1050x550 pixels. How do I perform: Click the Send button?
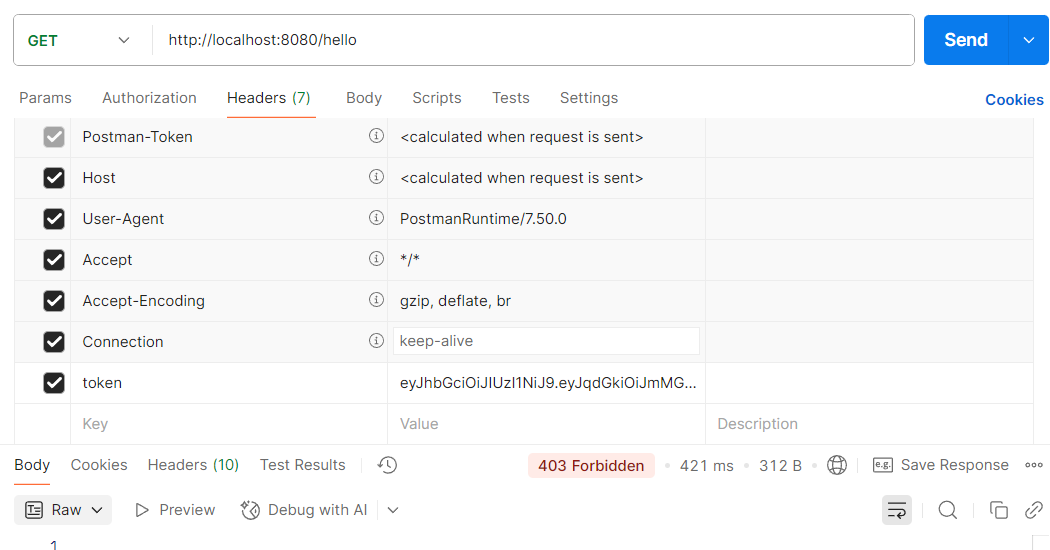click(x=965, y=40)
